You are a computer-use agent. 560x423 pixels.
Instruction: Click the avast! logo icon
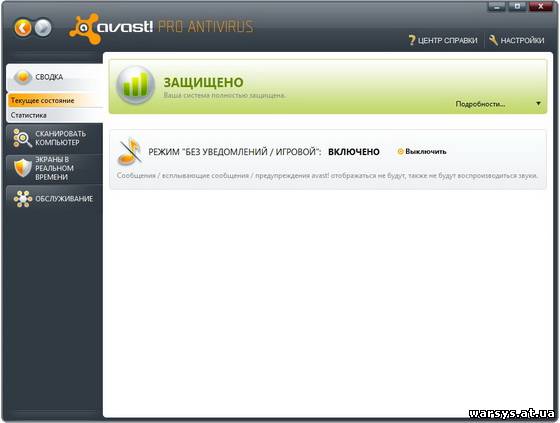point(84,29)
